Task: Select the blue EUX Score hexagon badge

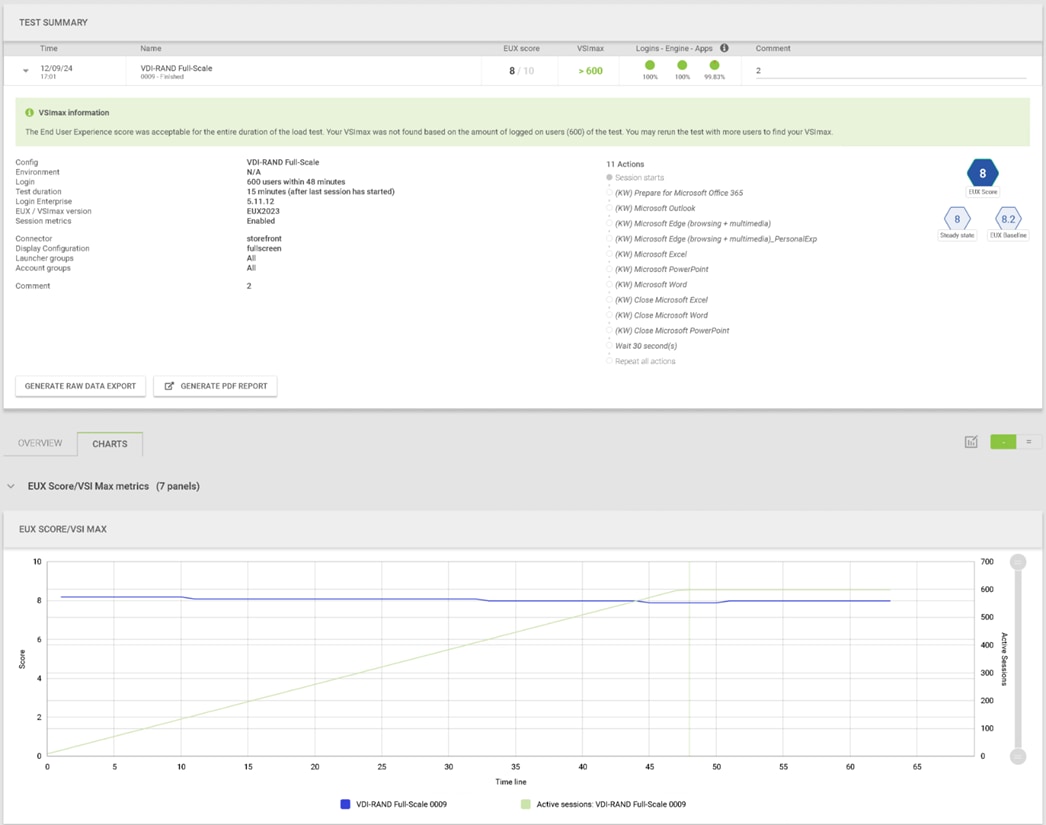Action: (x=983, y=172)
